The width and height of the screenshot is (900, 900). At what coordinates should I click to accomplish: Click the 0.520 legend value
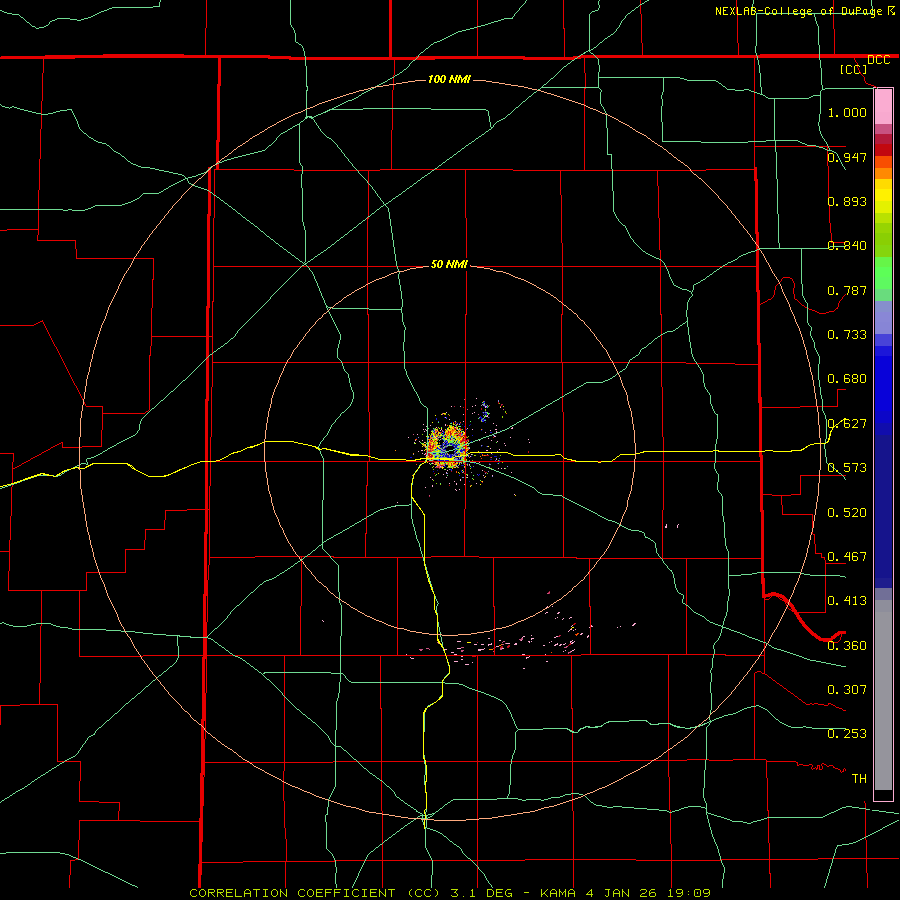tap(847, 513)
